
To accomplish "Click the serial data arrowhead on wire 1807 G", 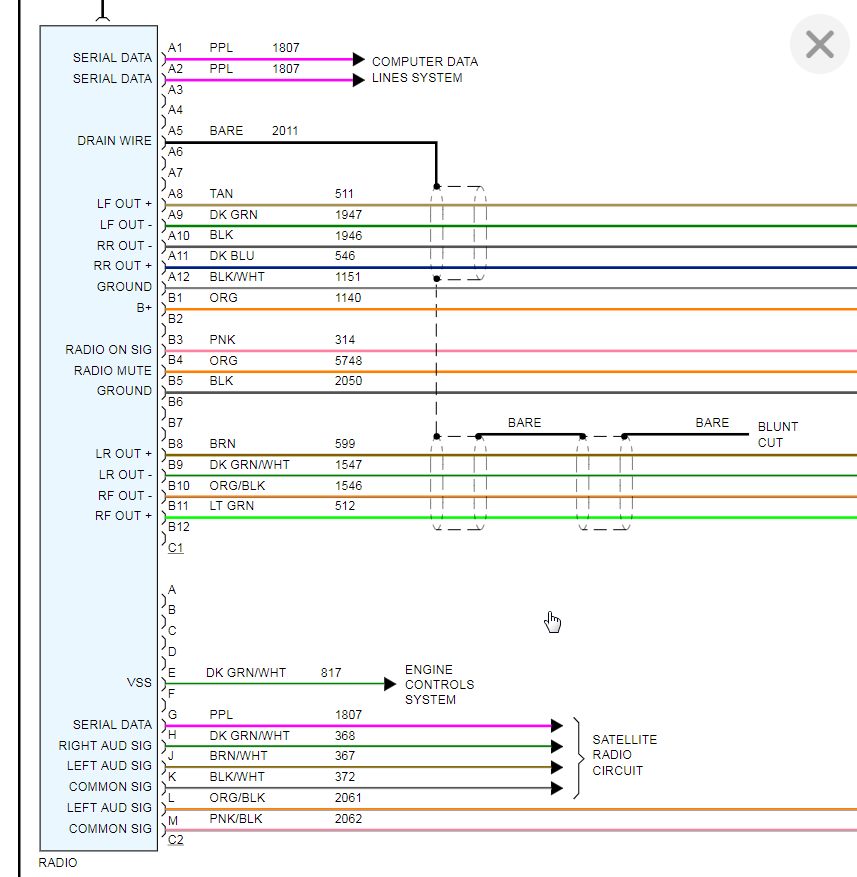I will click(x=557, y=725).
